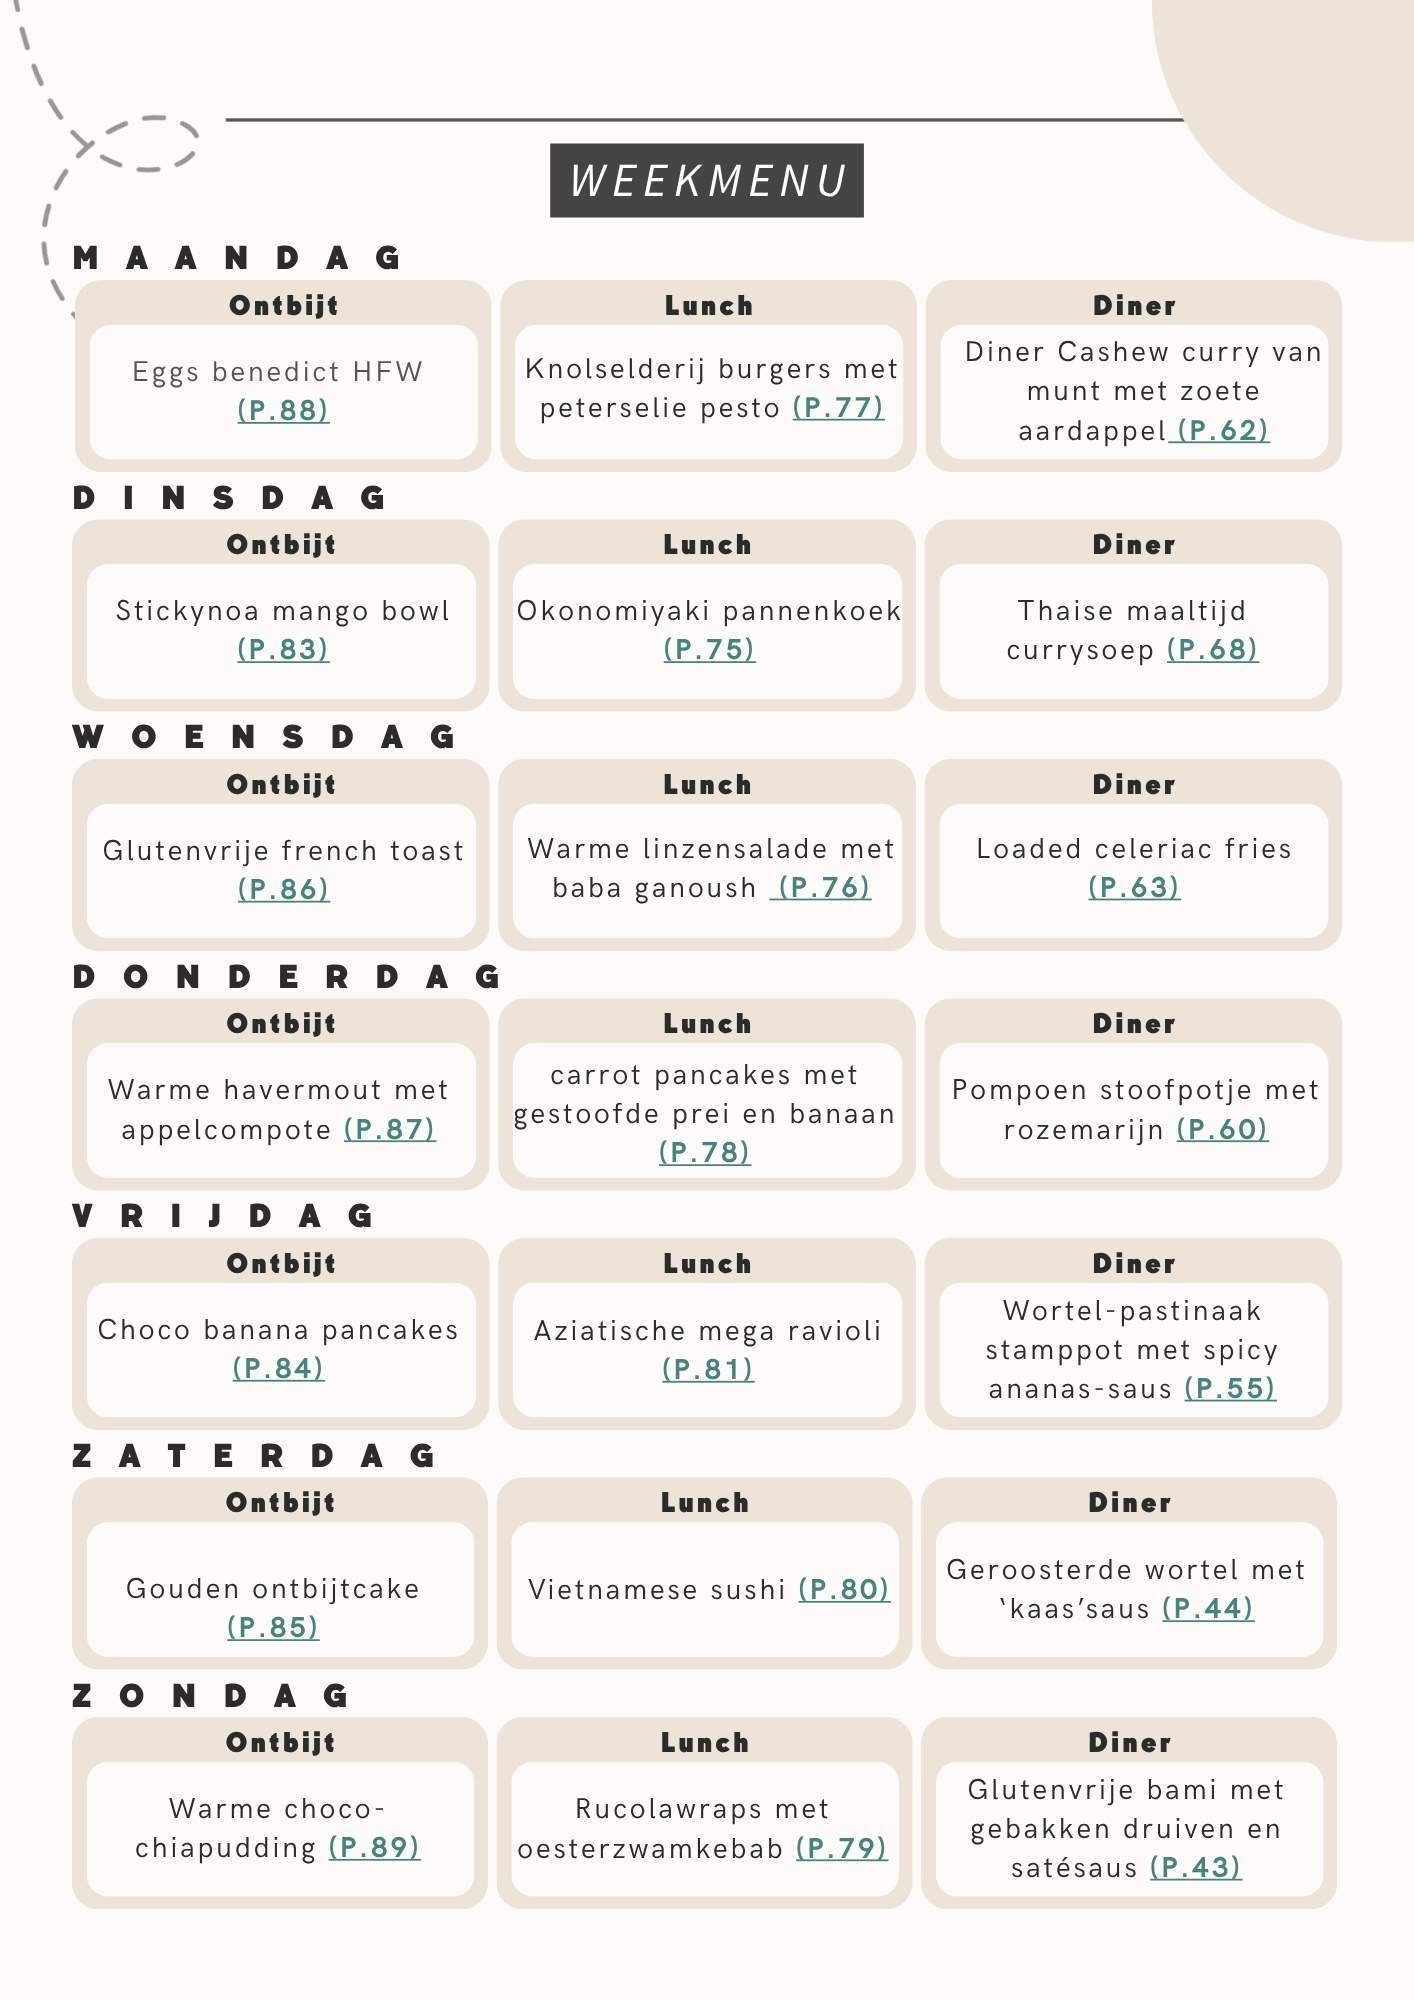Open the P.83 Stickynoa mango bowl link
The image size is (1414, 2000).
283,650
